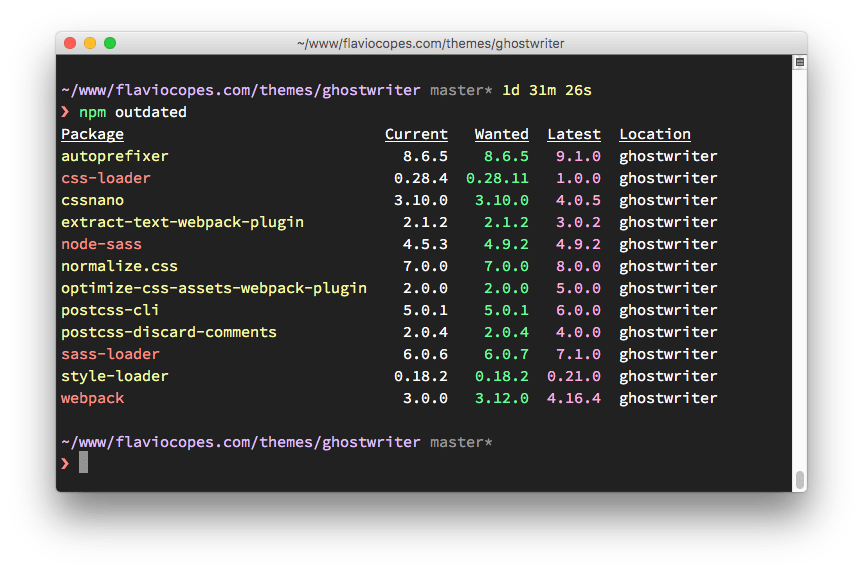Click the latest version 4.16.4
The width and height of the screenshot is (863, 572).
[574, 398]
